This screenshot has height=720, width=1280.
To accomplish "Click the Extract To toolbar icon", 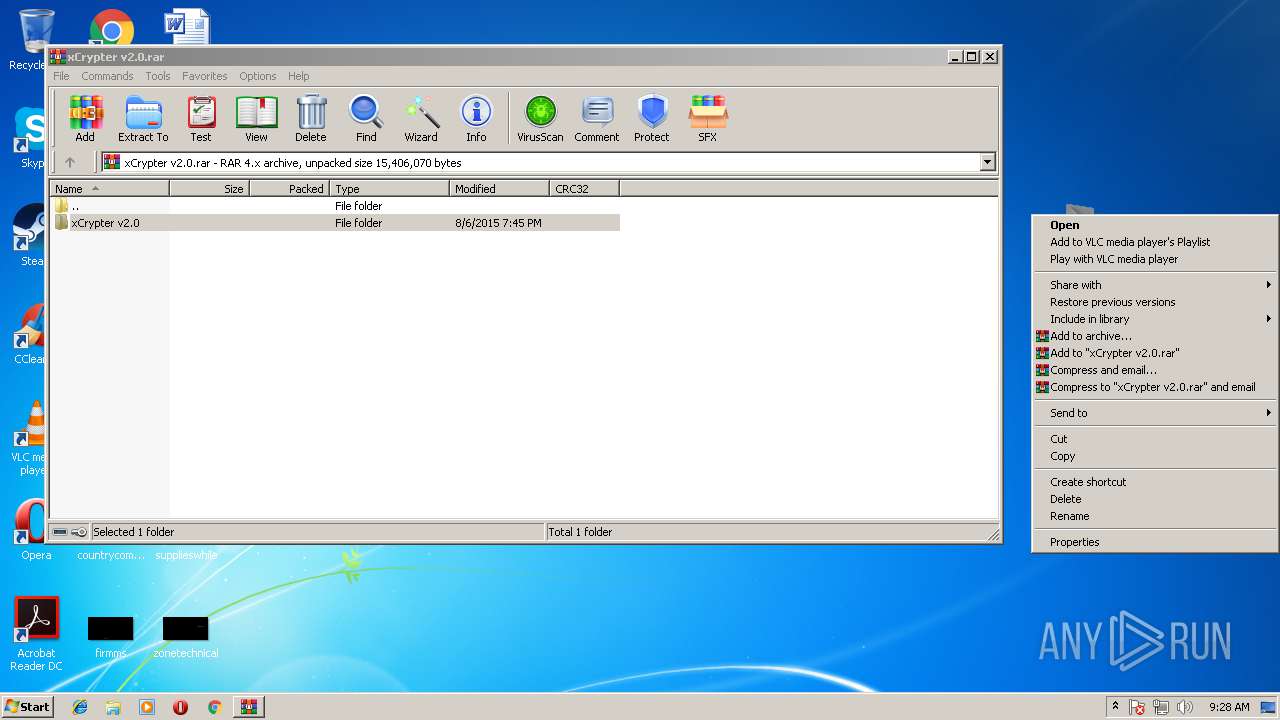I will point(143,119).
